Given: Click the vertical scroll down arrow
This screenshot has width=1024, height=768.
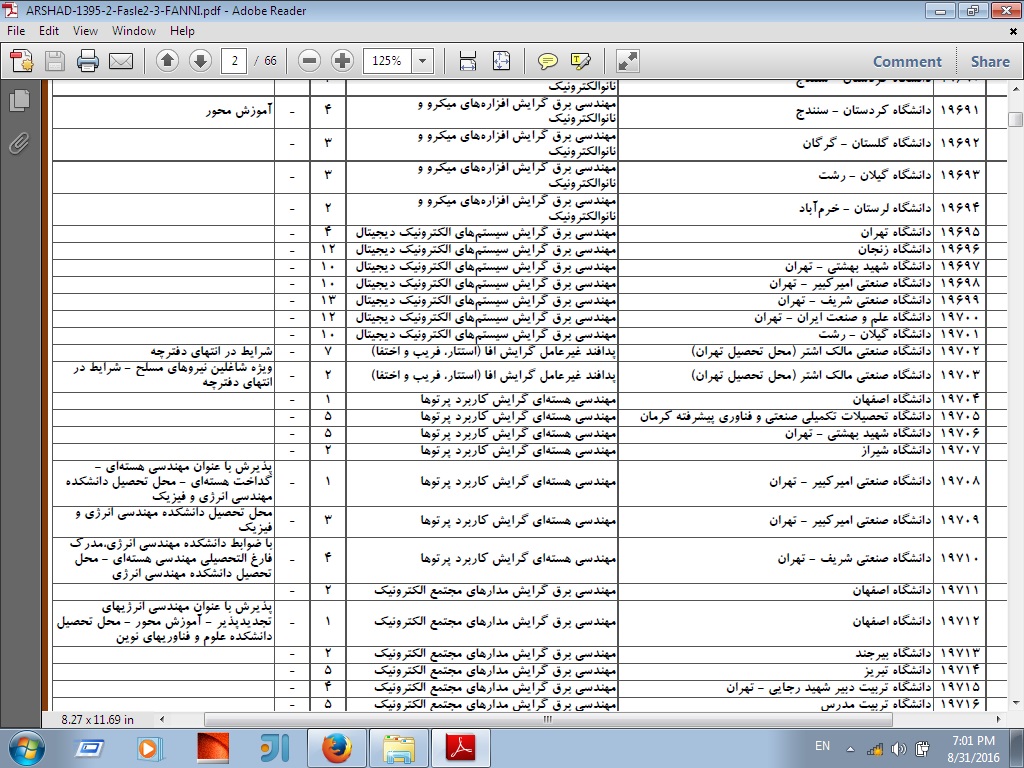Looking at the screenshot, I should [1016, 703].
